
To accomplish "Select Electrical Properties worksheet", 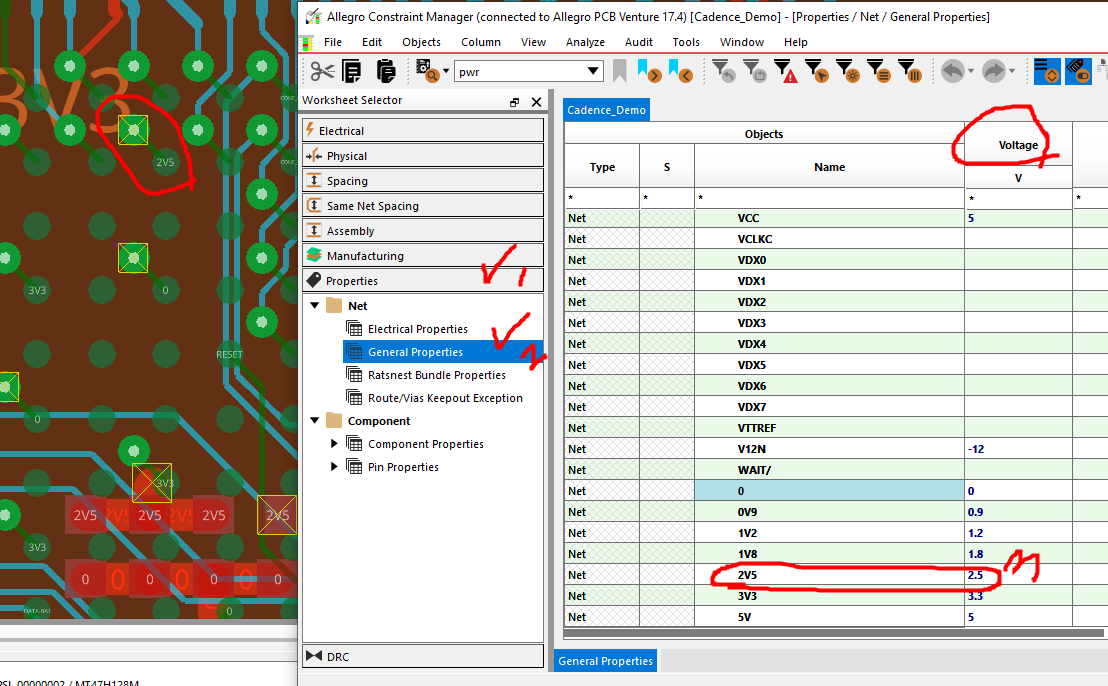I will point(418,329).
